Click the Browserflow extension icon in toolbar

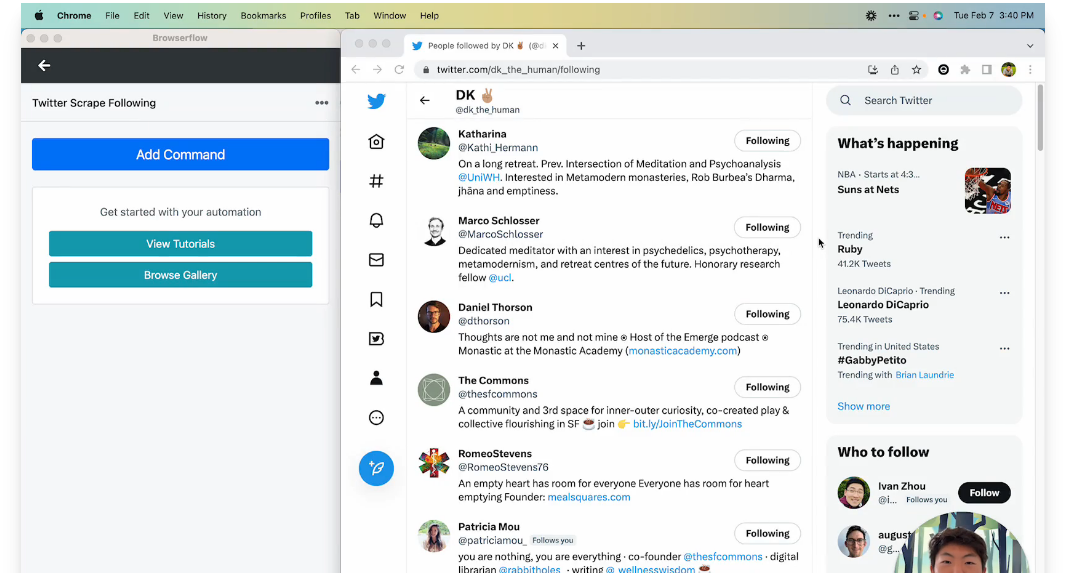(943, 69)
